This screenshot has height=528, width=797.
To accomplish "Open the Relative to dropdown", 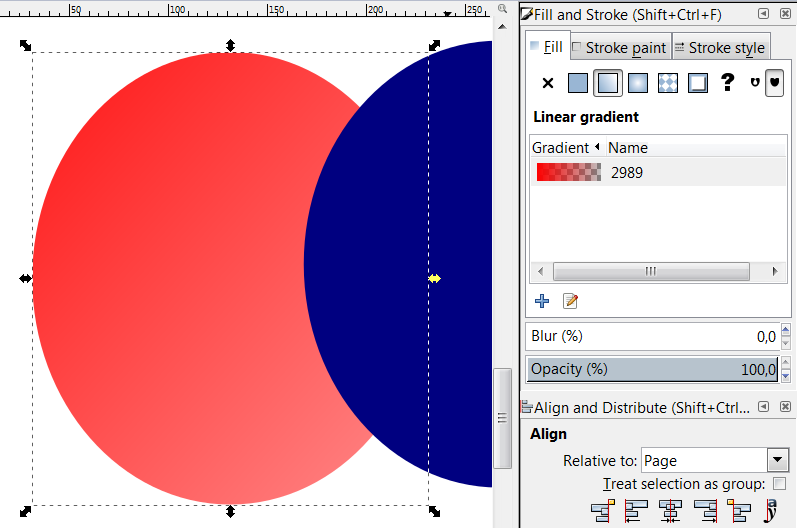I will pyautogui.click(x=777, y=460).
